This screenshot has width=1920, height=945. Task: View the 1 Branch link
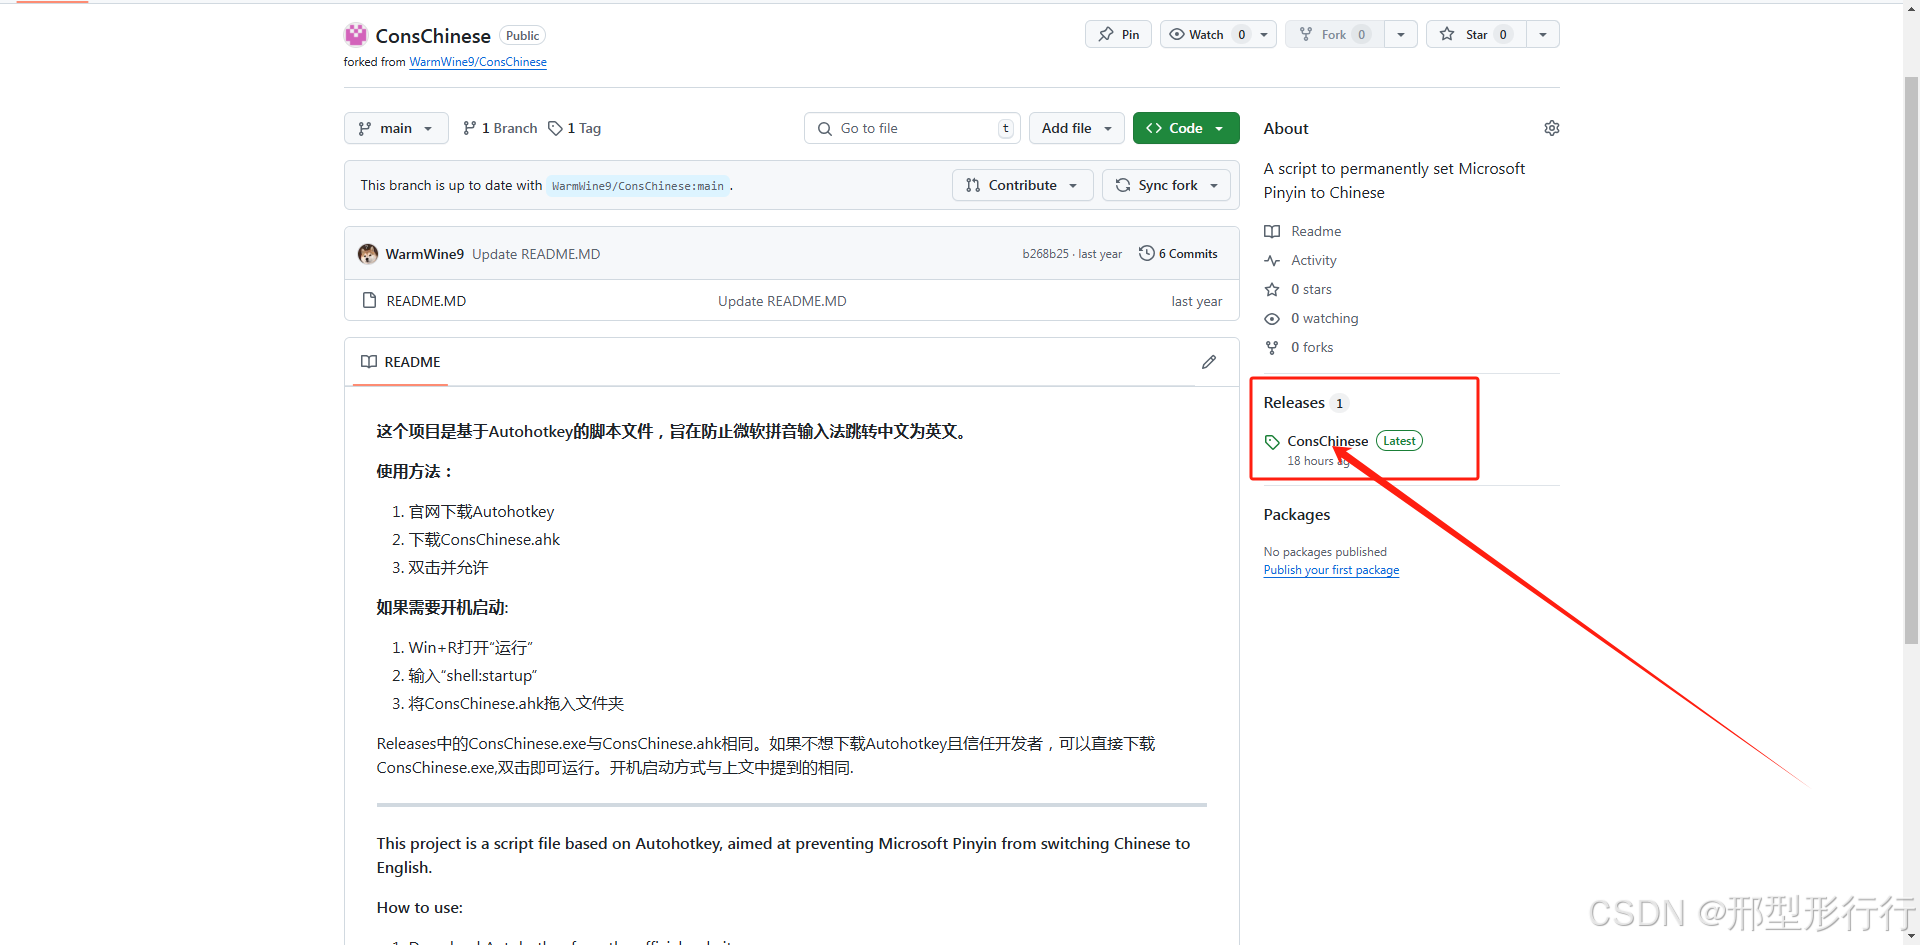(500, 128)
